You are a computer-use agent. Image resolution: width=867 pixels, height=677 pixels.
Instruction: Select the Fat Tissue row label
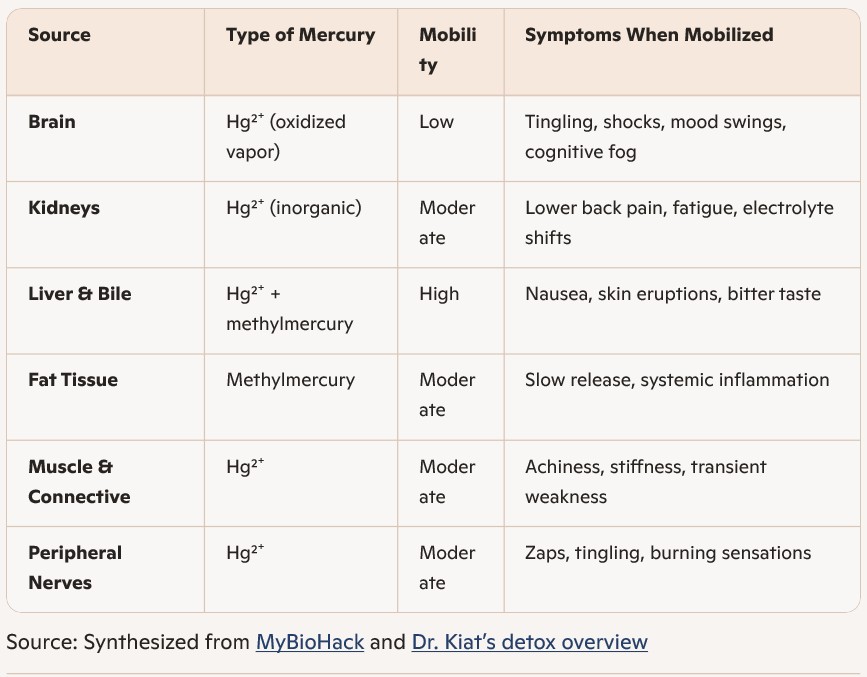(x=73, y=380)
